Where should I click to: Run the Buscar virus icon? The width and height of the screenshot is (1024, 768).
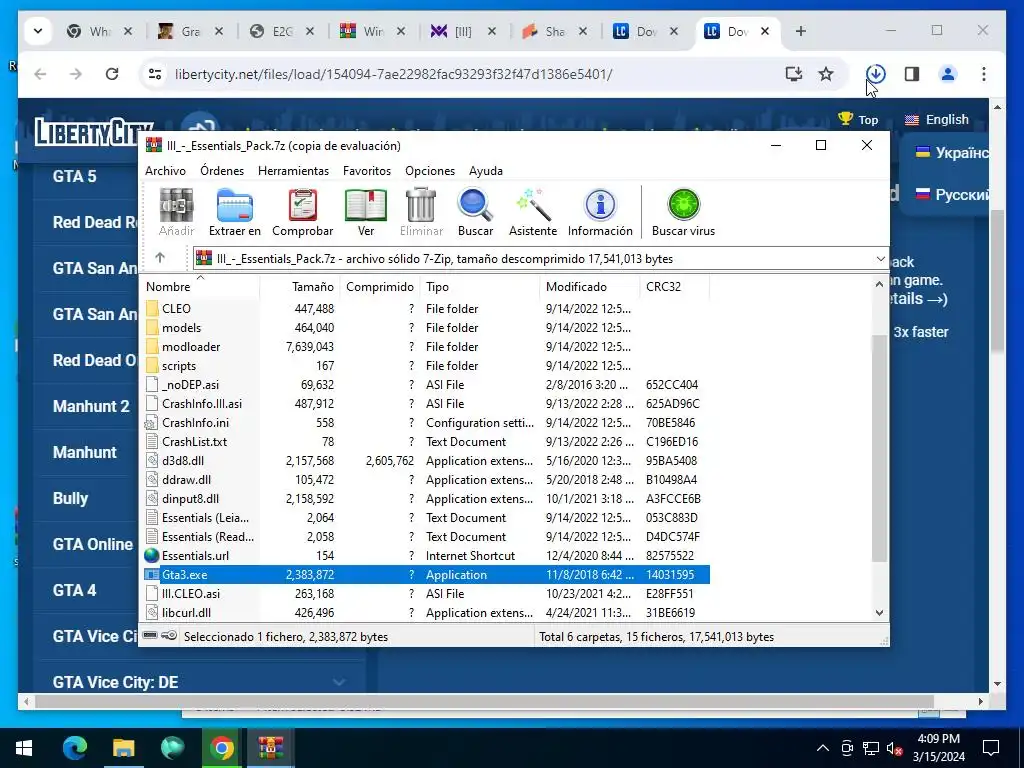pos(683,212)
